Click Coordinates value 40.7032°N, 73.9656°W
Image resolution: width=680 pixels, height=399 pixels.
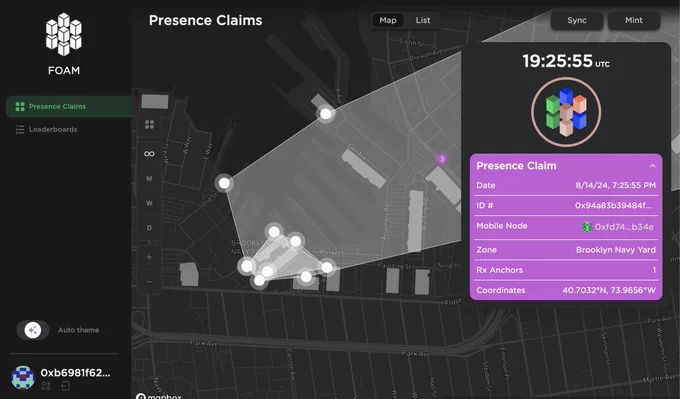click(609, 290)
